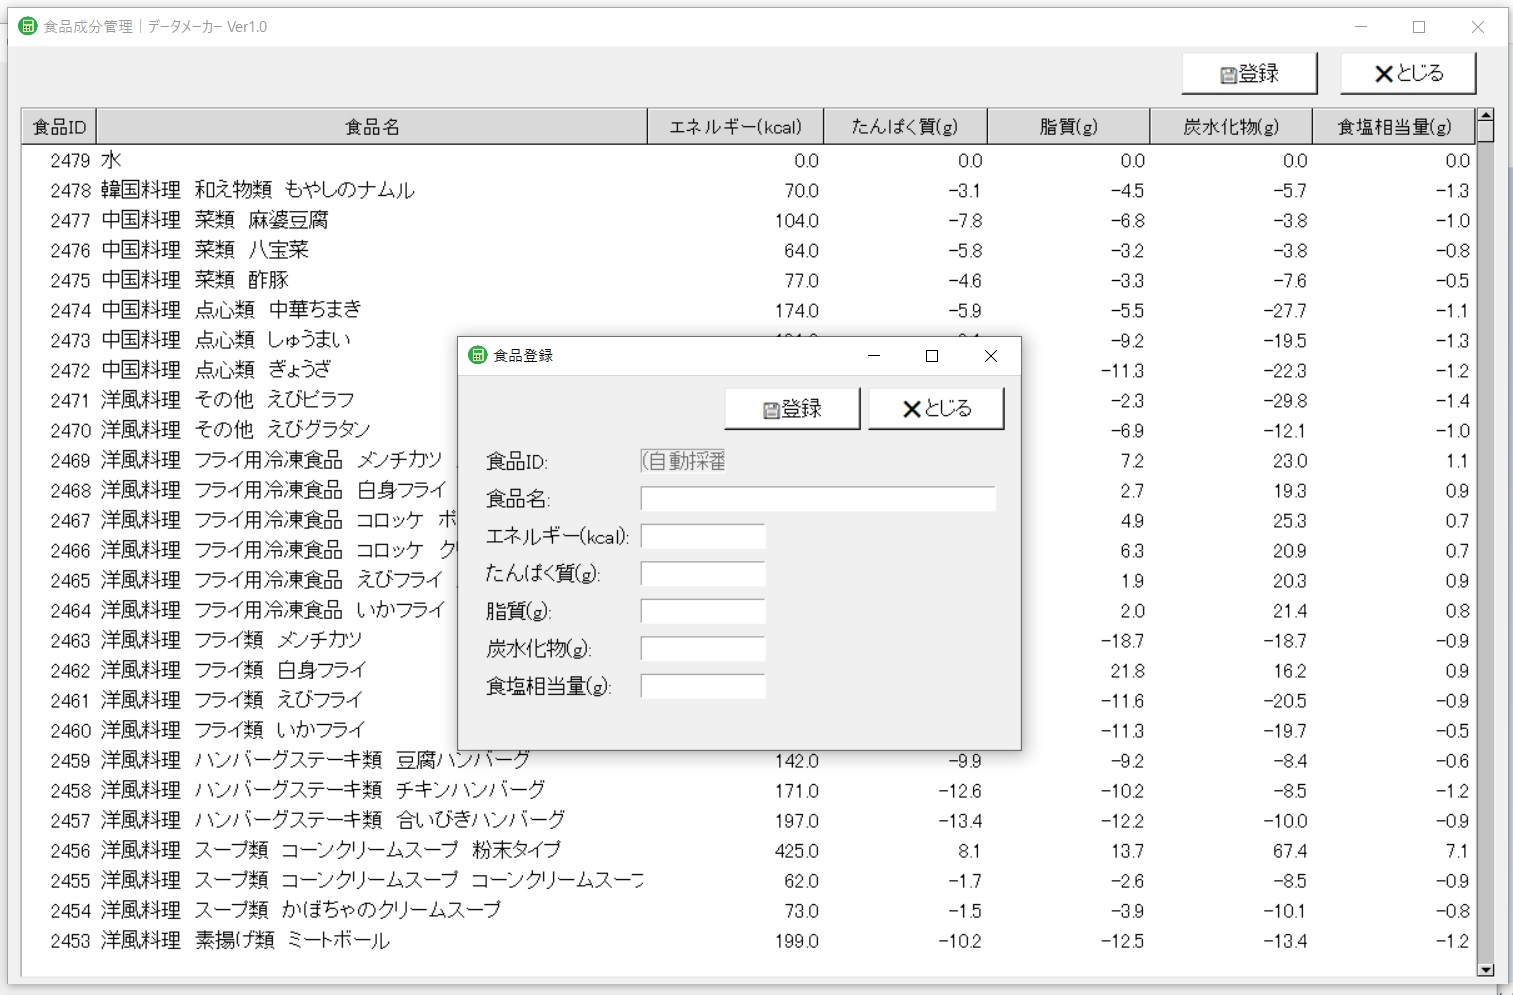Image resolution: width=1513 pixels, height=995 pixels.
Task: Click the 脂質(g) input box
Action: (703, 611)
